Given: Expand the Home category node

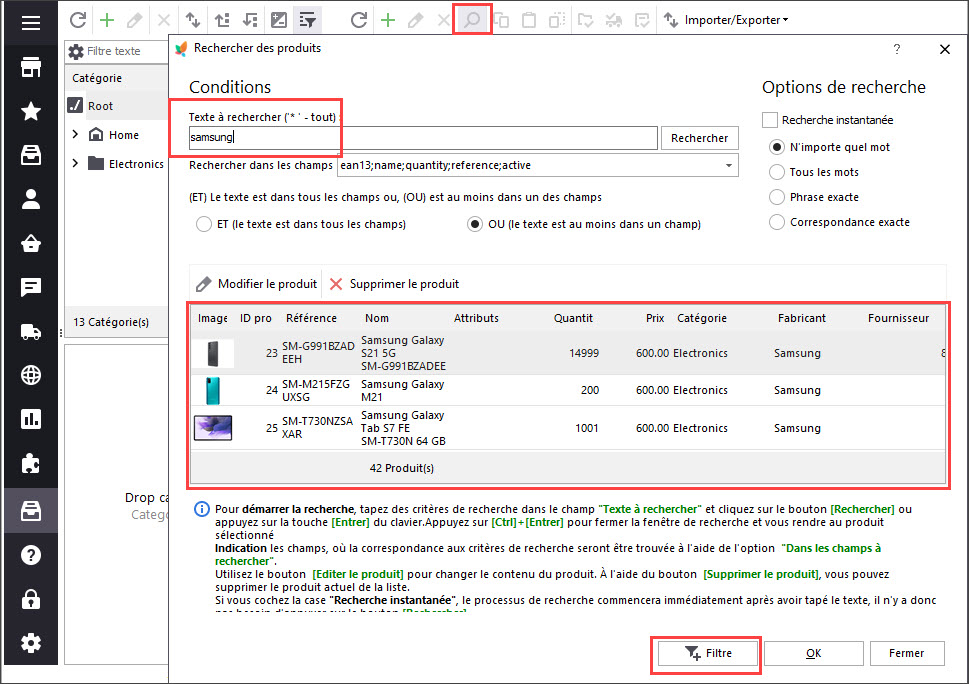Looking at the screenshot, I should 75,134.
